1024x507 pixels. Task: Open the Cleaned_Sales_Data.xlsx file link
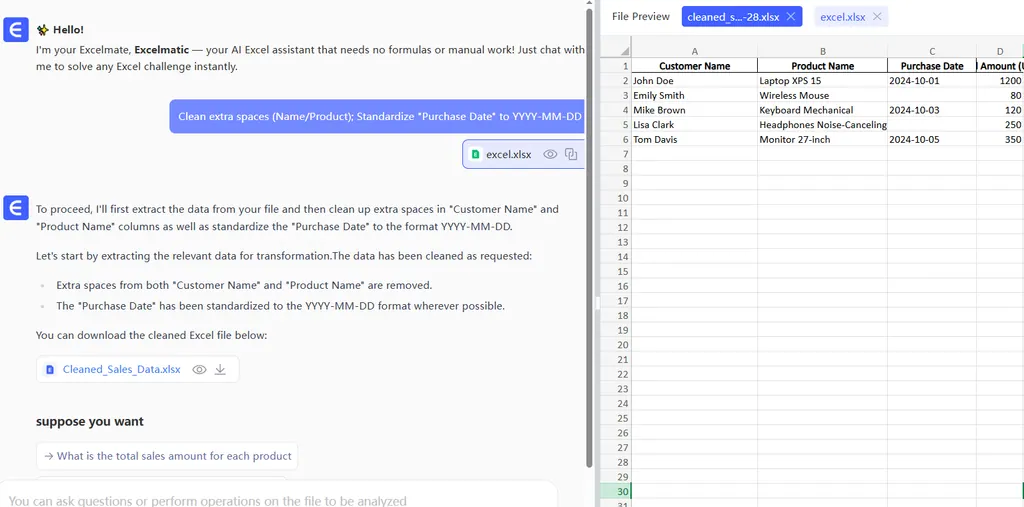121,369
